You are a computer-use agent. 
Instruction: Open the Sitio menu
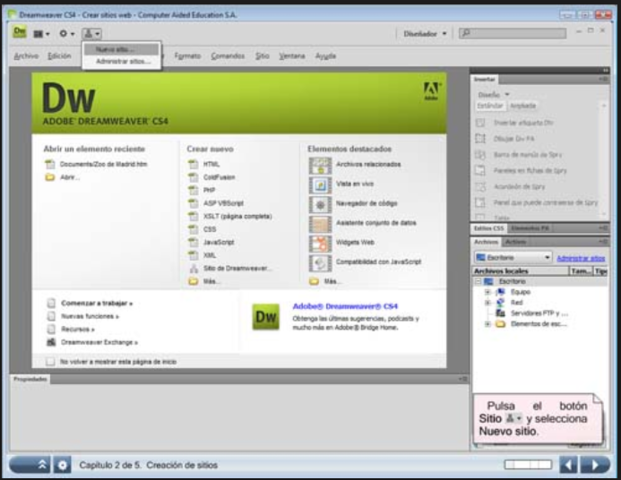(262, 56)
